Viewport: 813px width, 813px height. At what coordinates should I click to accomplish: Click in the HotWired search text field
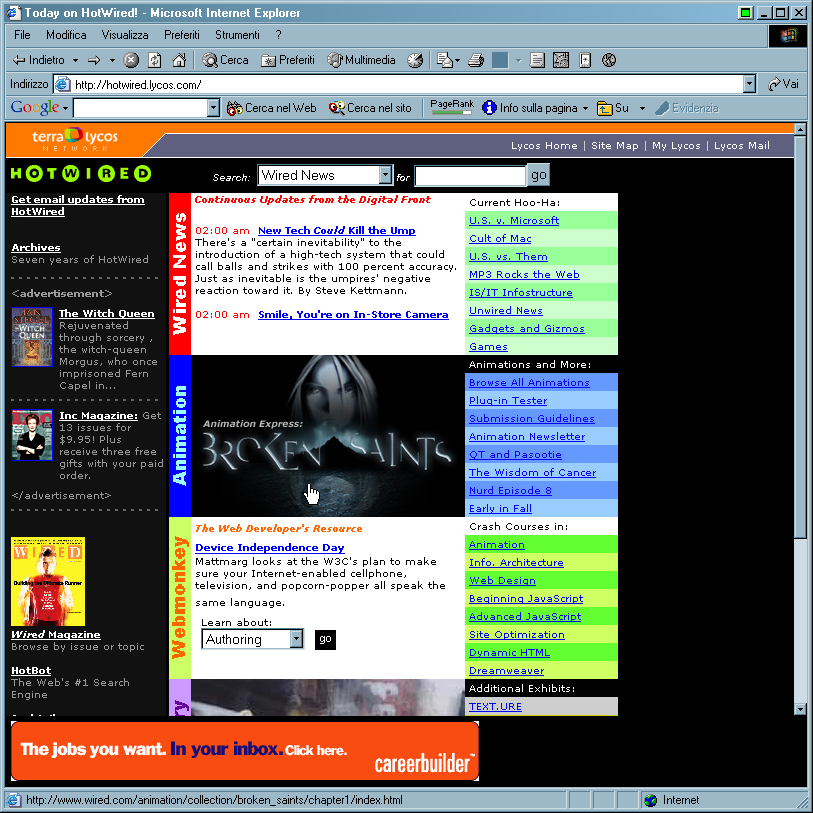coord(470,175)
